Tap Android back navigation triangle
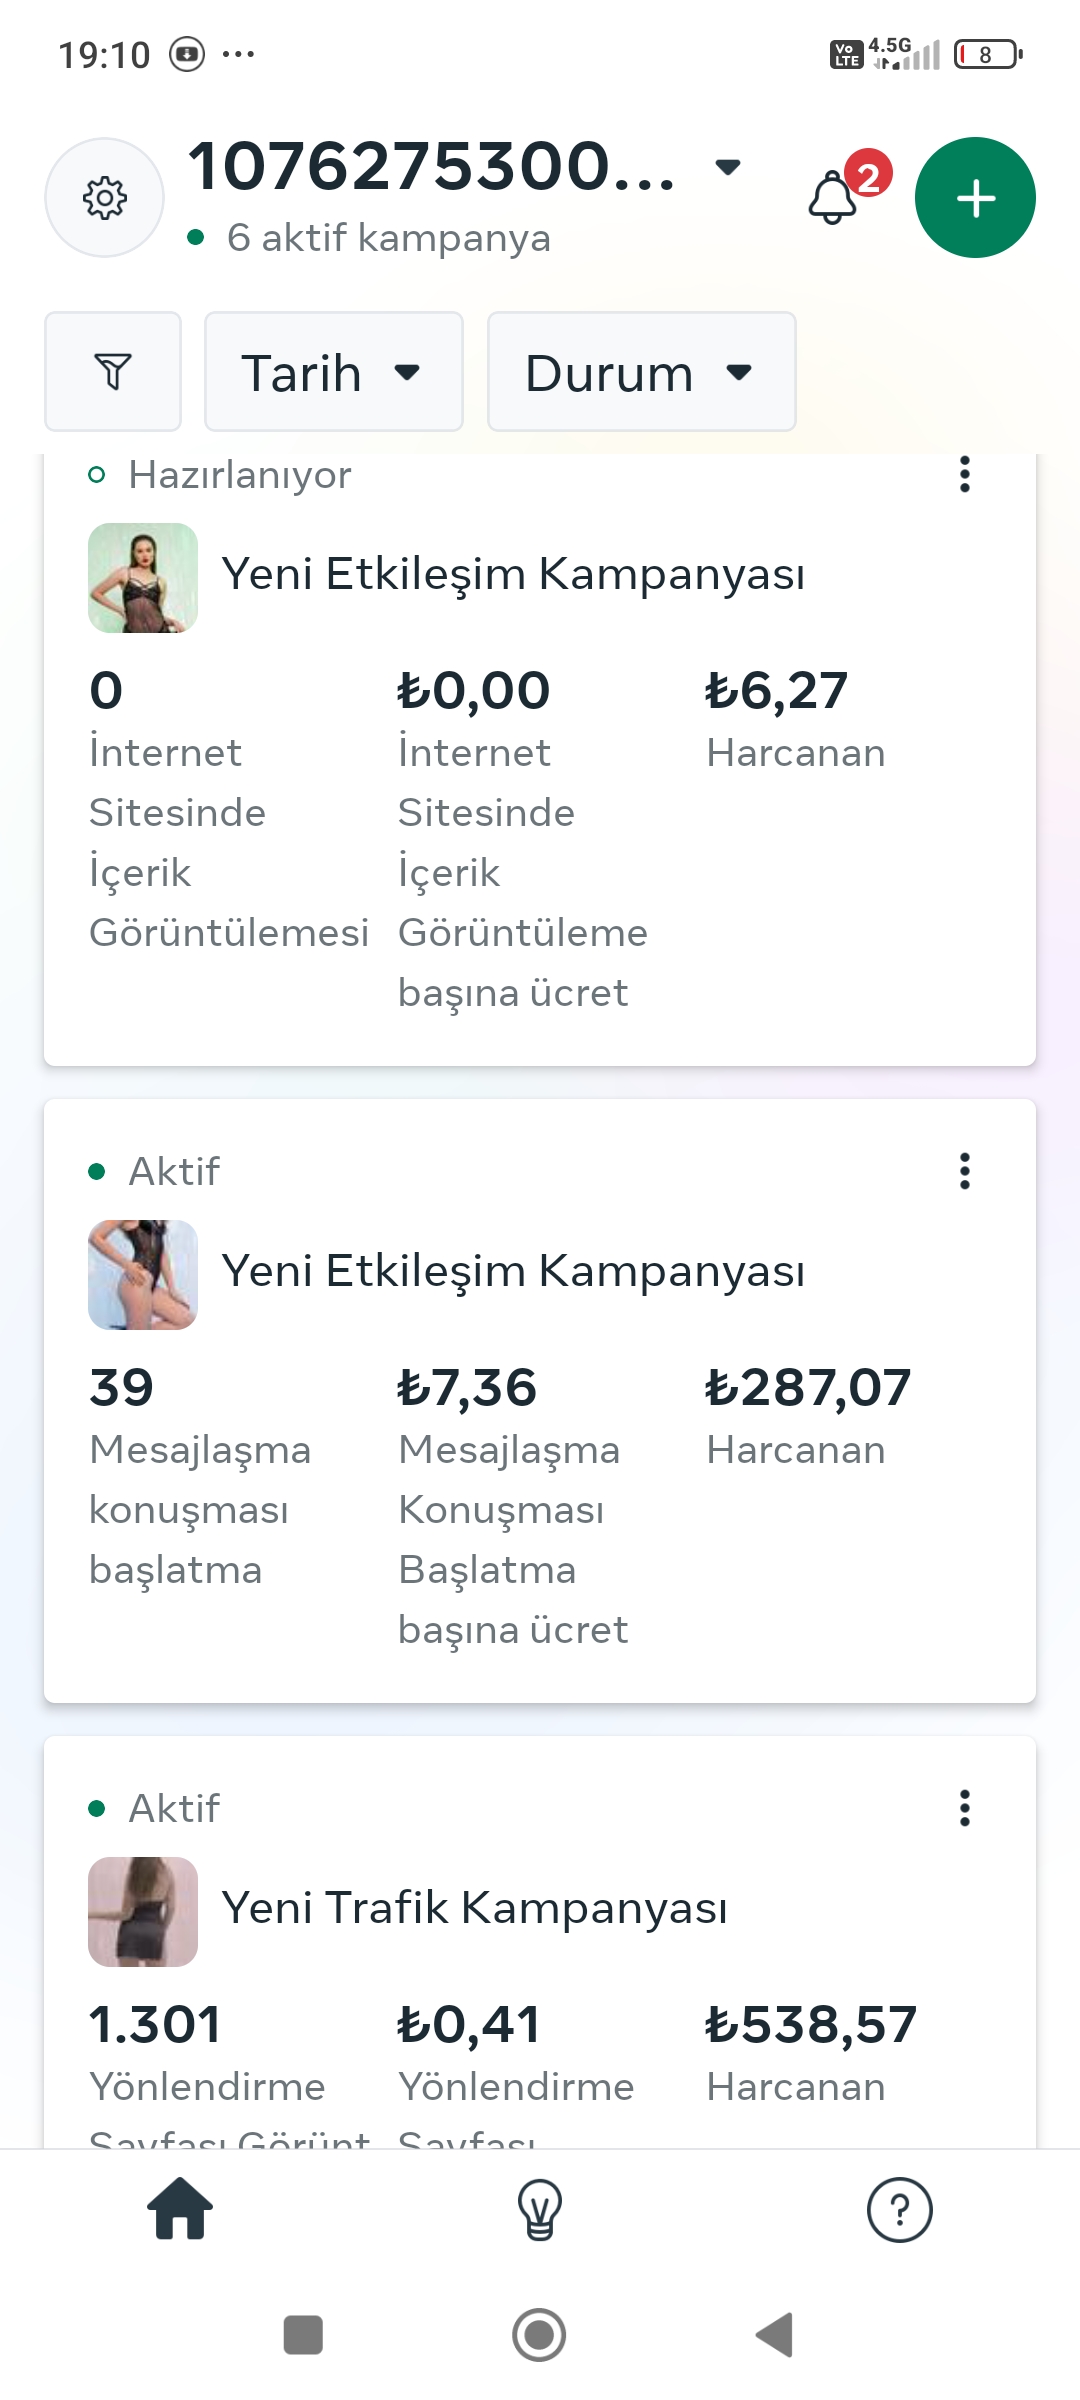1080x2400 pixels. [775, 2335]
